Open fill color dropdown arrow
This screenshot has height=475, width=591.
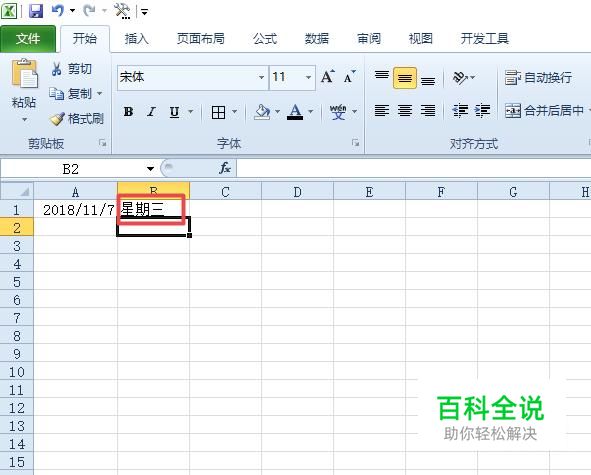277,112
